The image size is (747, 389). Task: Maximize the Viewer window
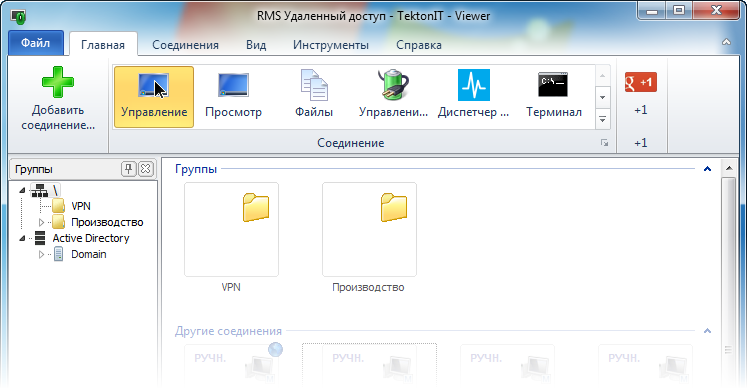tap(679, 10)
